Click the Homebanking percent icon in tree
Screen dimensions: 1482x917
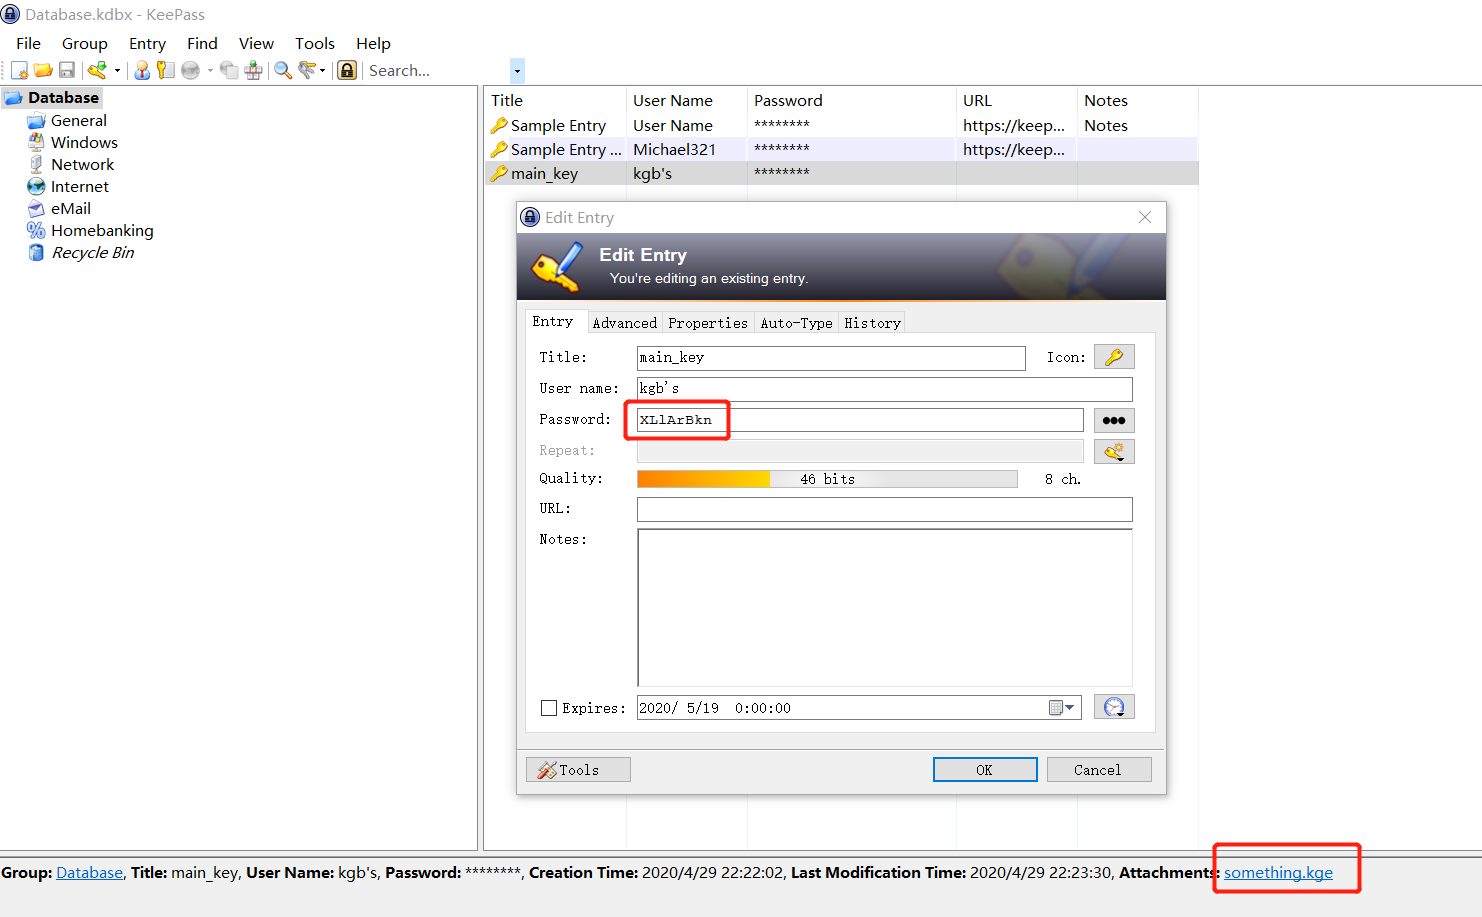pos(37,230)
